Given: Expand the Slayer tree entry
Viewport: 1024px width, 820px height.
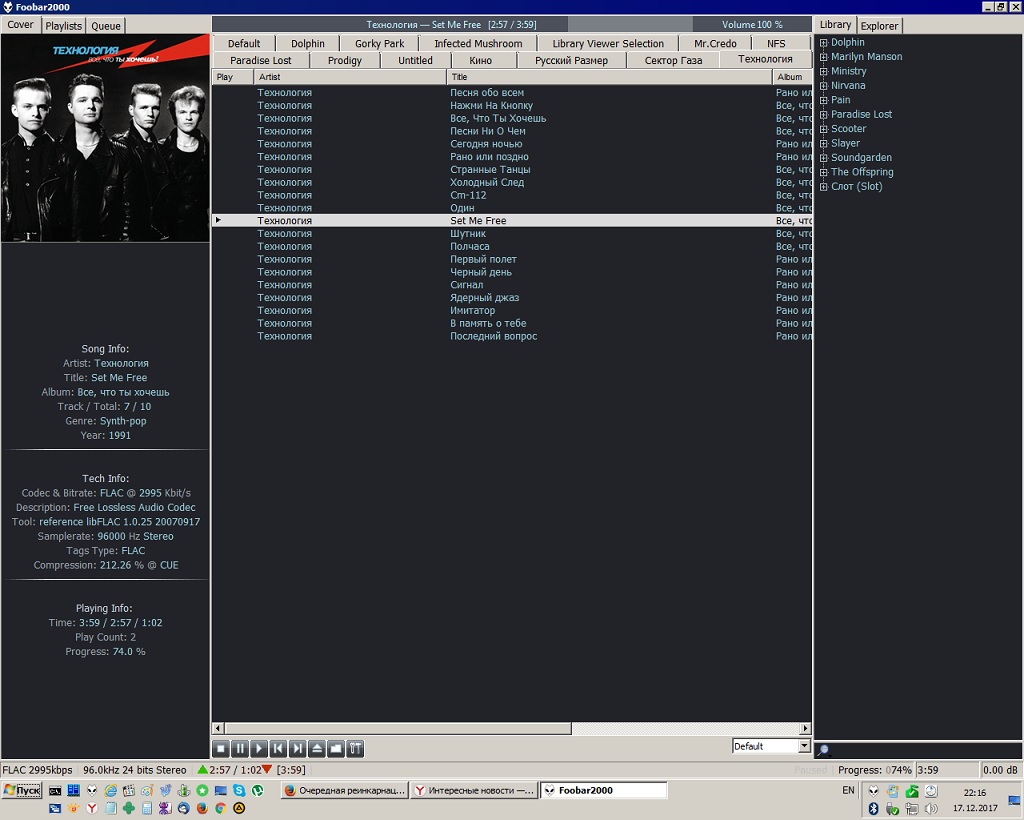Looking at the screenshot, I should pos(824,143).
